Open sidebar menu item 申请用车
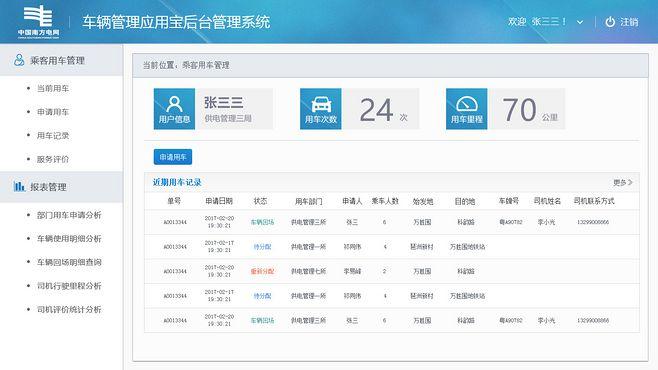 [x=53, y=112]
